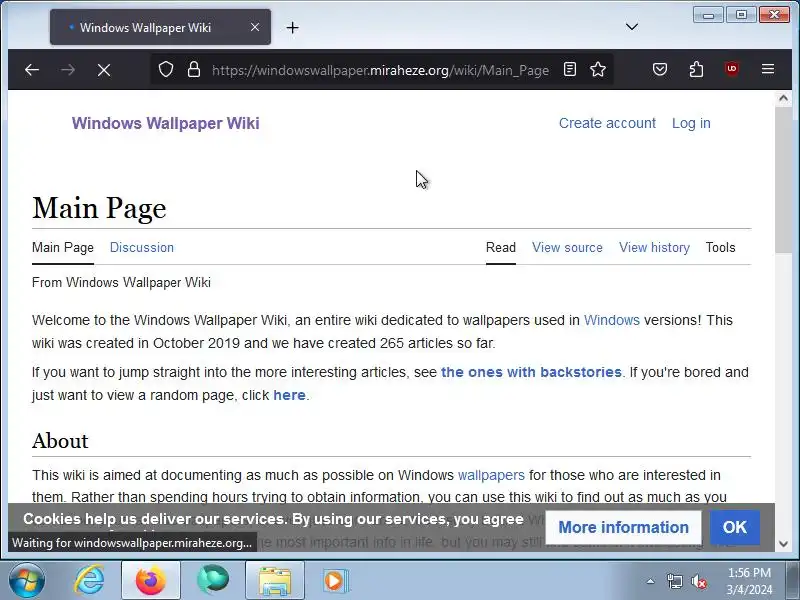
Task: Click the page scrollbar up arrow
Action: pyautogui.click(x=784, y=98)
